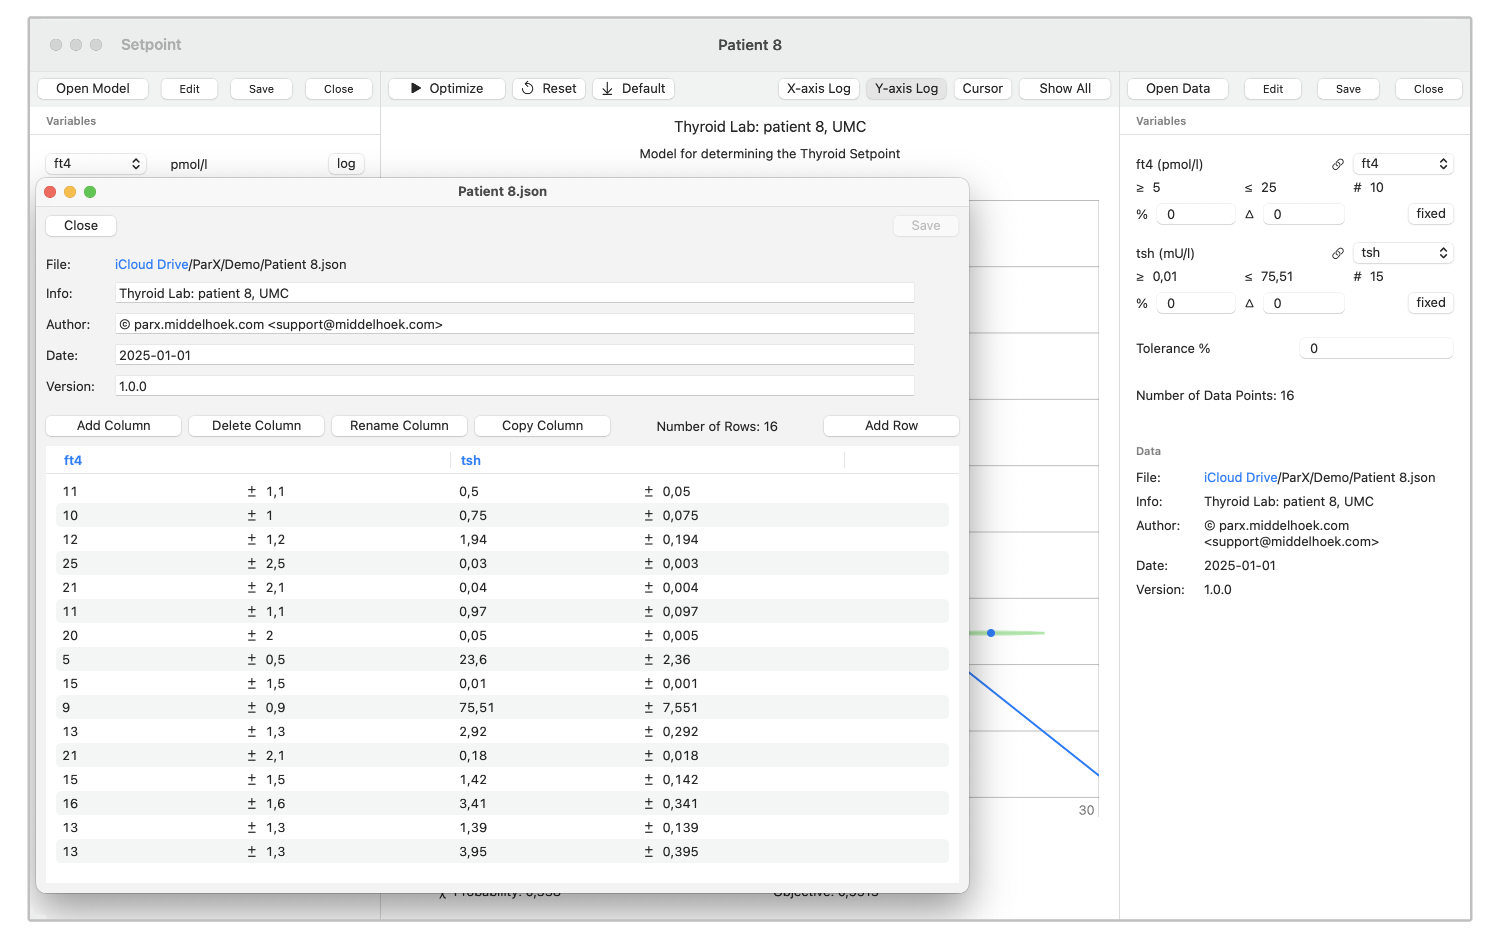Click the Default download-arrow button
1500x938 pixels.
pos(633,88)
